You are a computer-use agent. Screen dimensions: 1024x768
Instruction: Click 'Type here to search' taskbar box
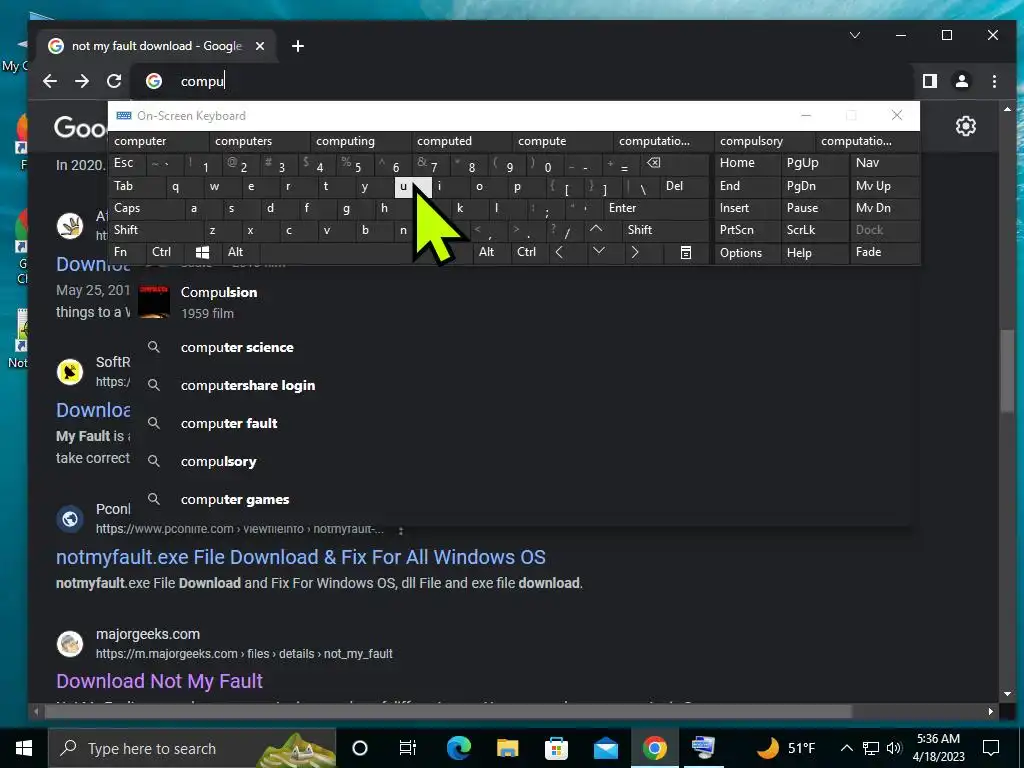(x=192, y=748)
